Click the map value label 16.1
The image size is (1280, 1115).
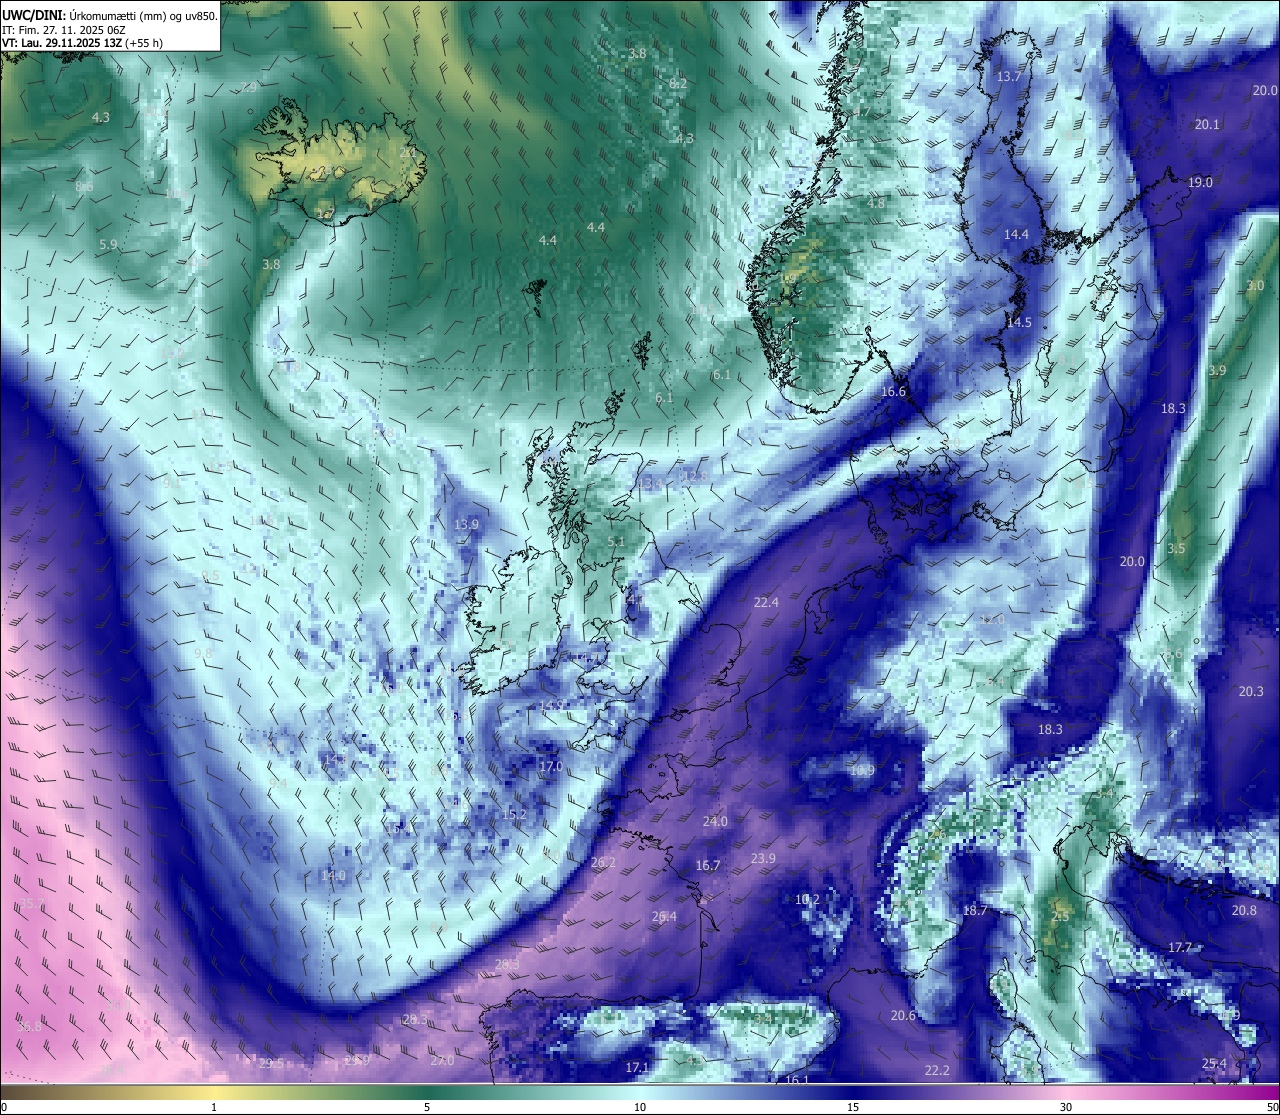tap(797, 1080)
